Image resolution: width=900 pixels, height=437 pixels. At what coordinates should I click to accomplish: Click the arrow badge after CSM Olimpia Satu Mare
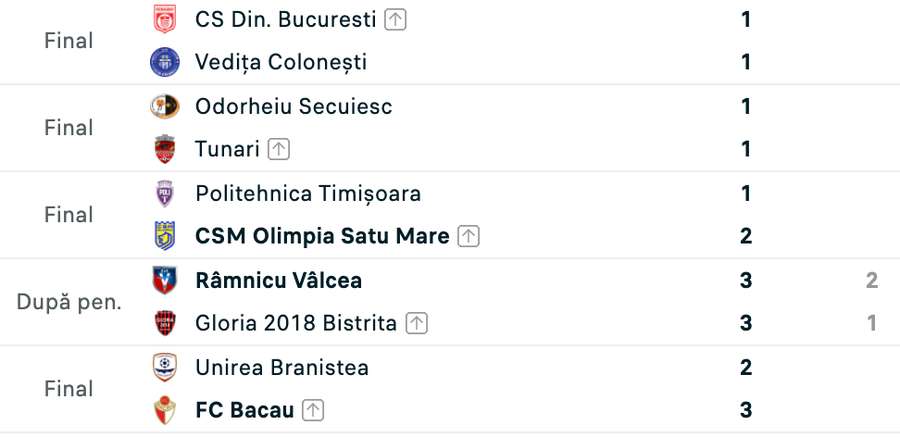(468, 237)
